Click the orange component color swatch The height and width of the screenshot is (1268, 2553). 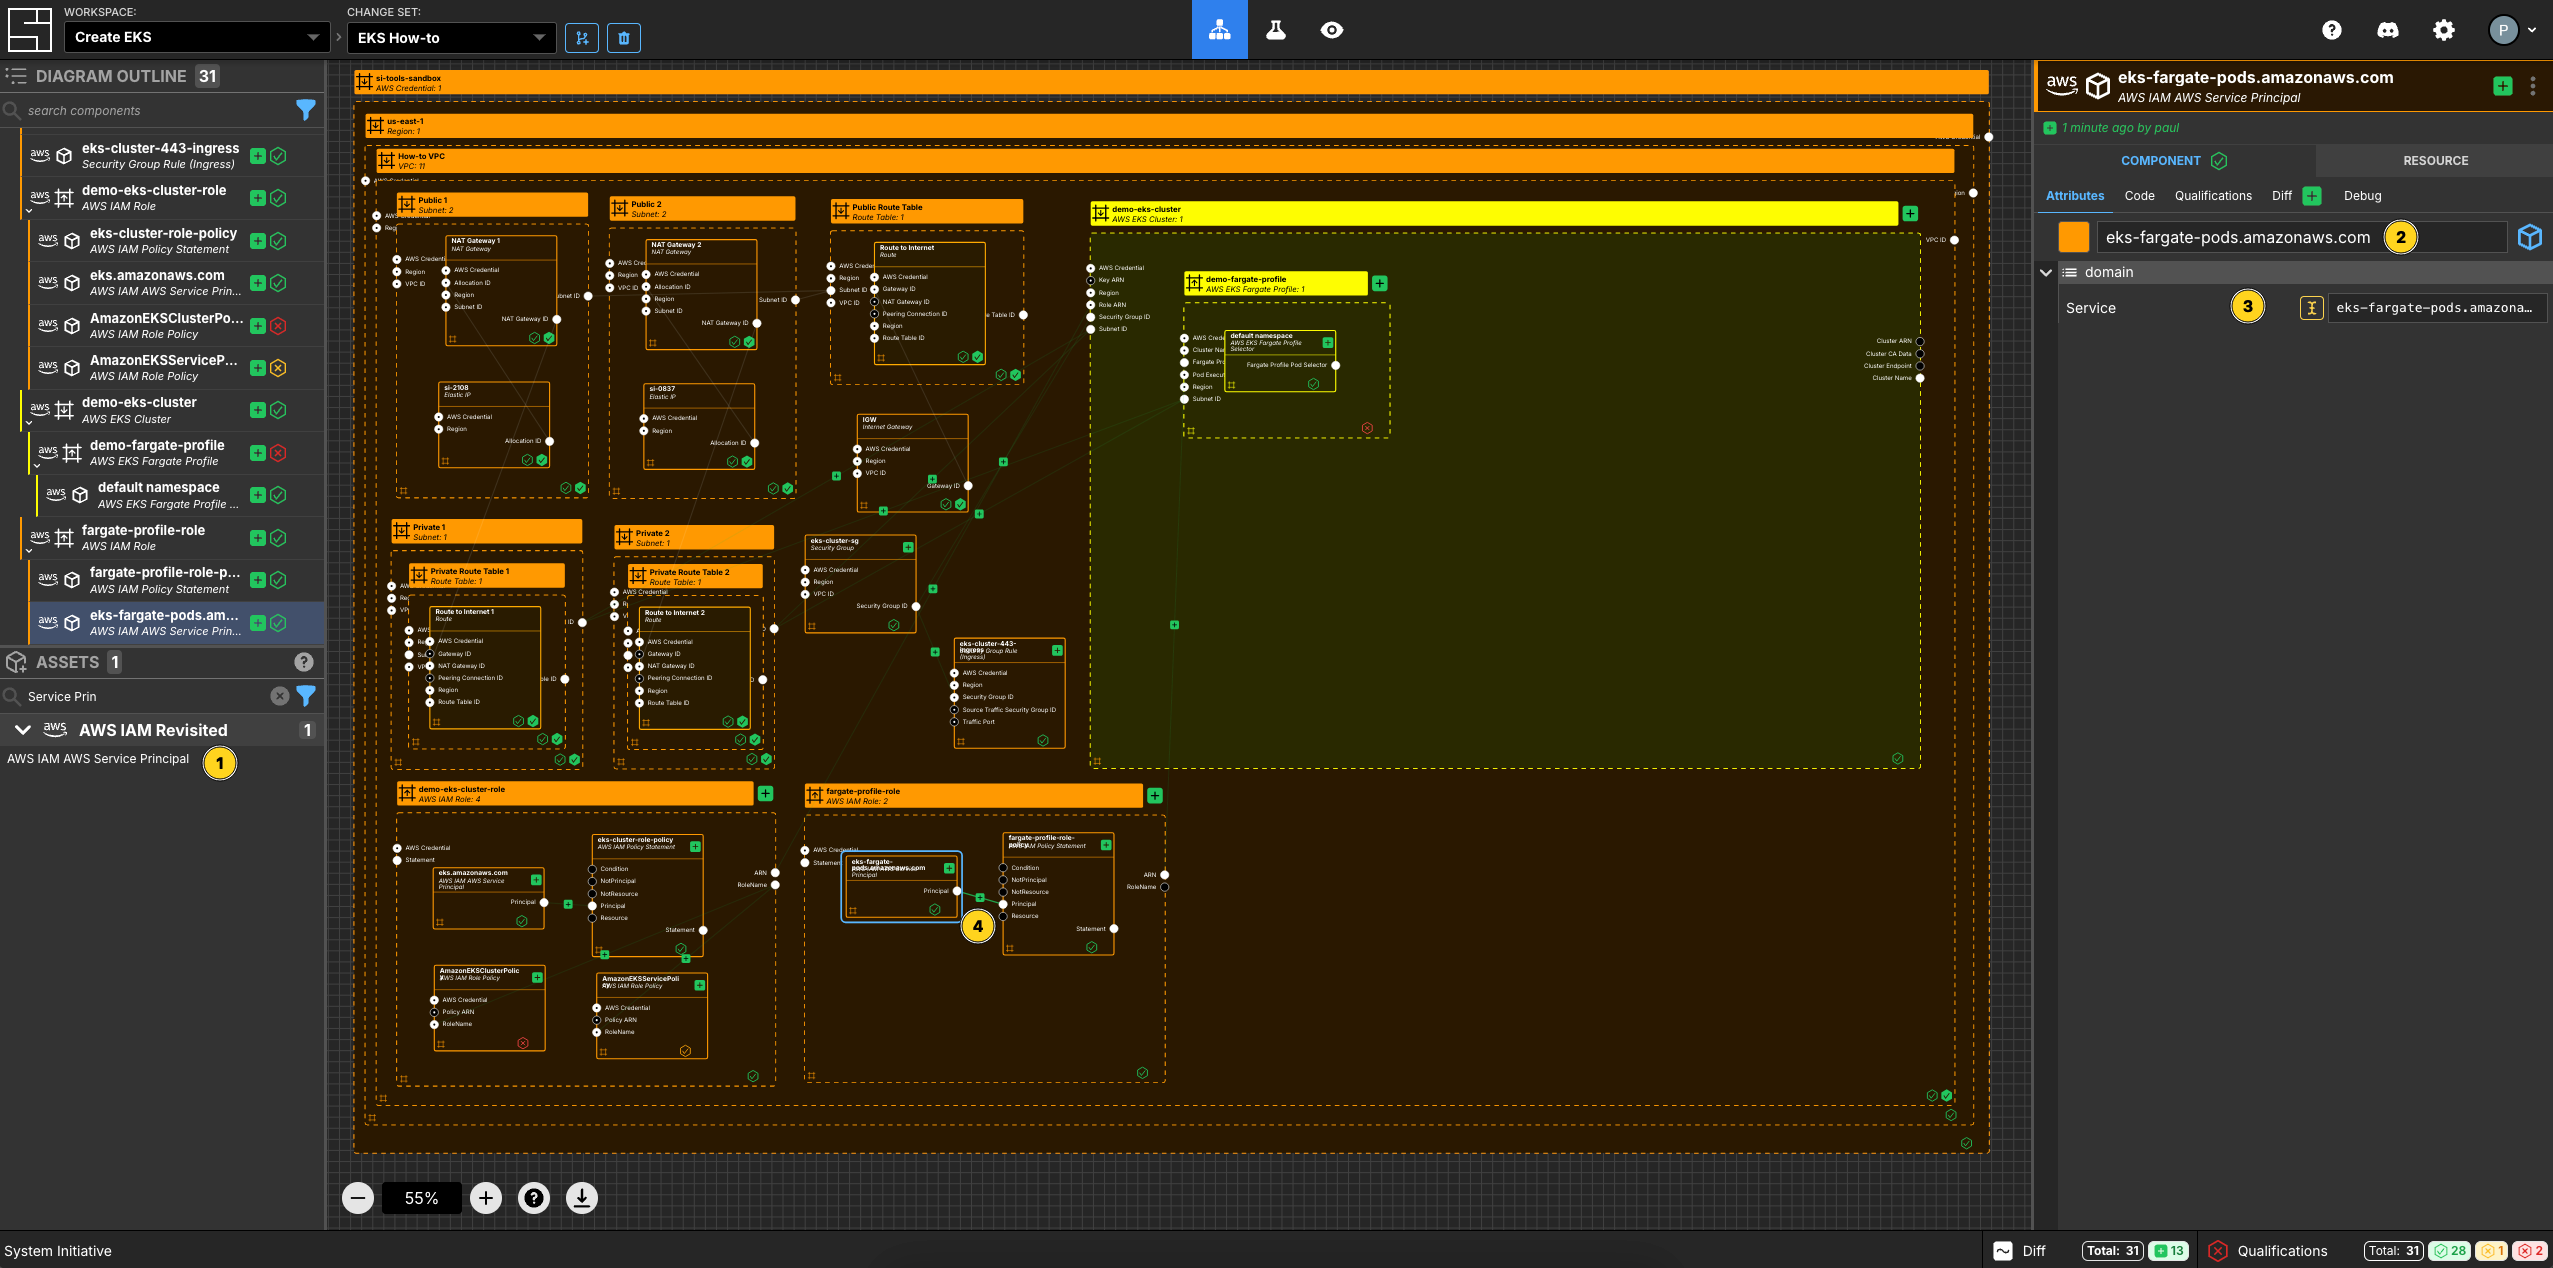tap(2074, 237)
